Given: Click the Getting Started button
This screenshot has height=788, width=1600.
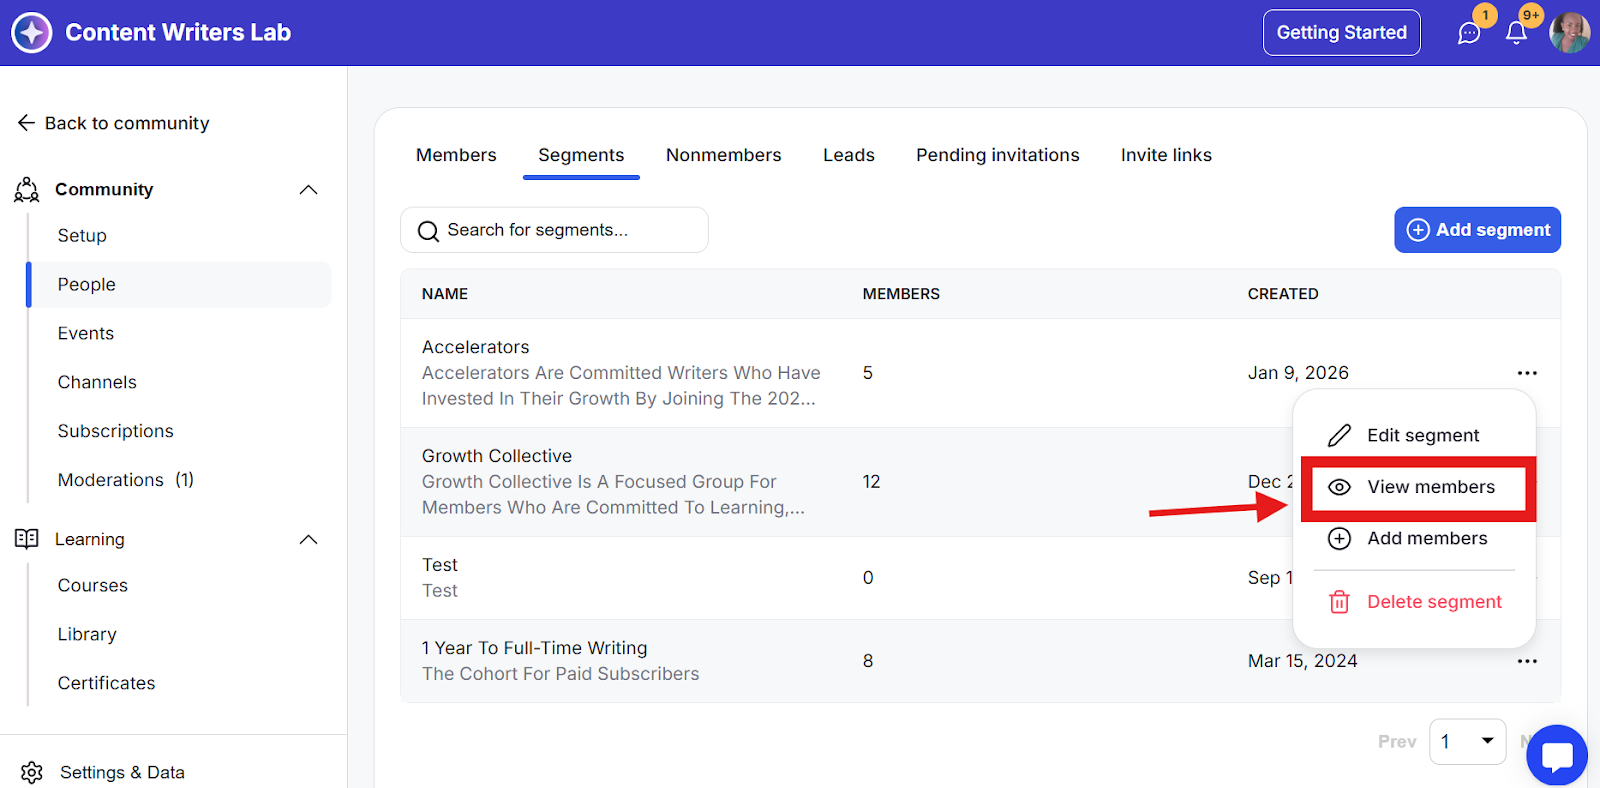Looking at the screenshot, I should [1341, 33].
